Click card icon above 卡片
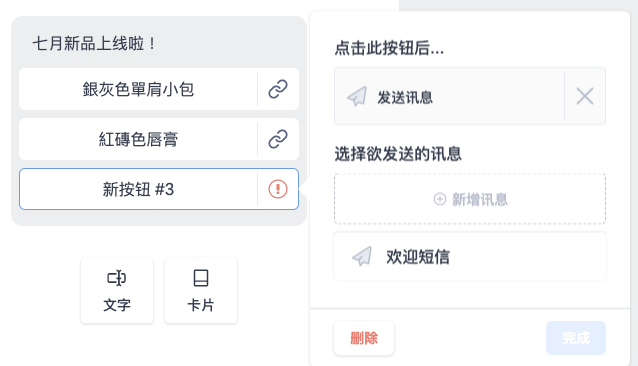 pyautogui.click(x=201, y=278)
